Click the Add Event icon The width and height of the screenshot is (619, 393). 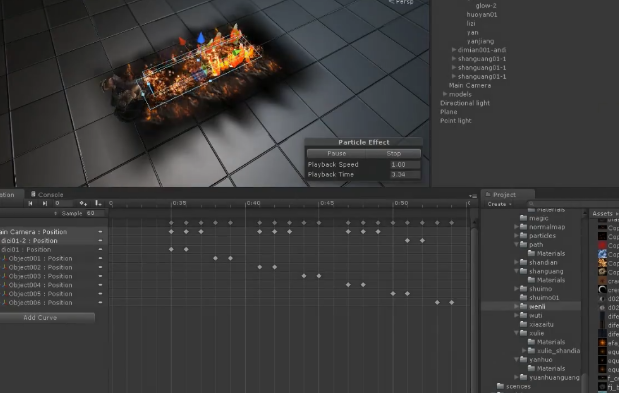pyautogui.click(x=98, y=203)
